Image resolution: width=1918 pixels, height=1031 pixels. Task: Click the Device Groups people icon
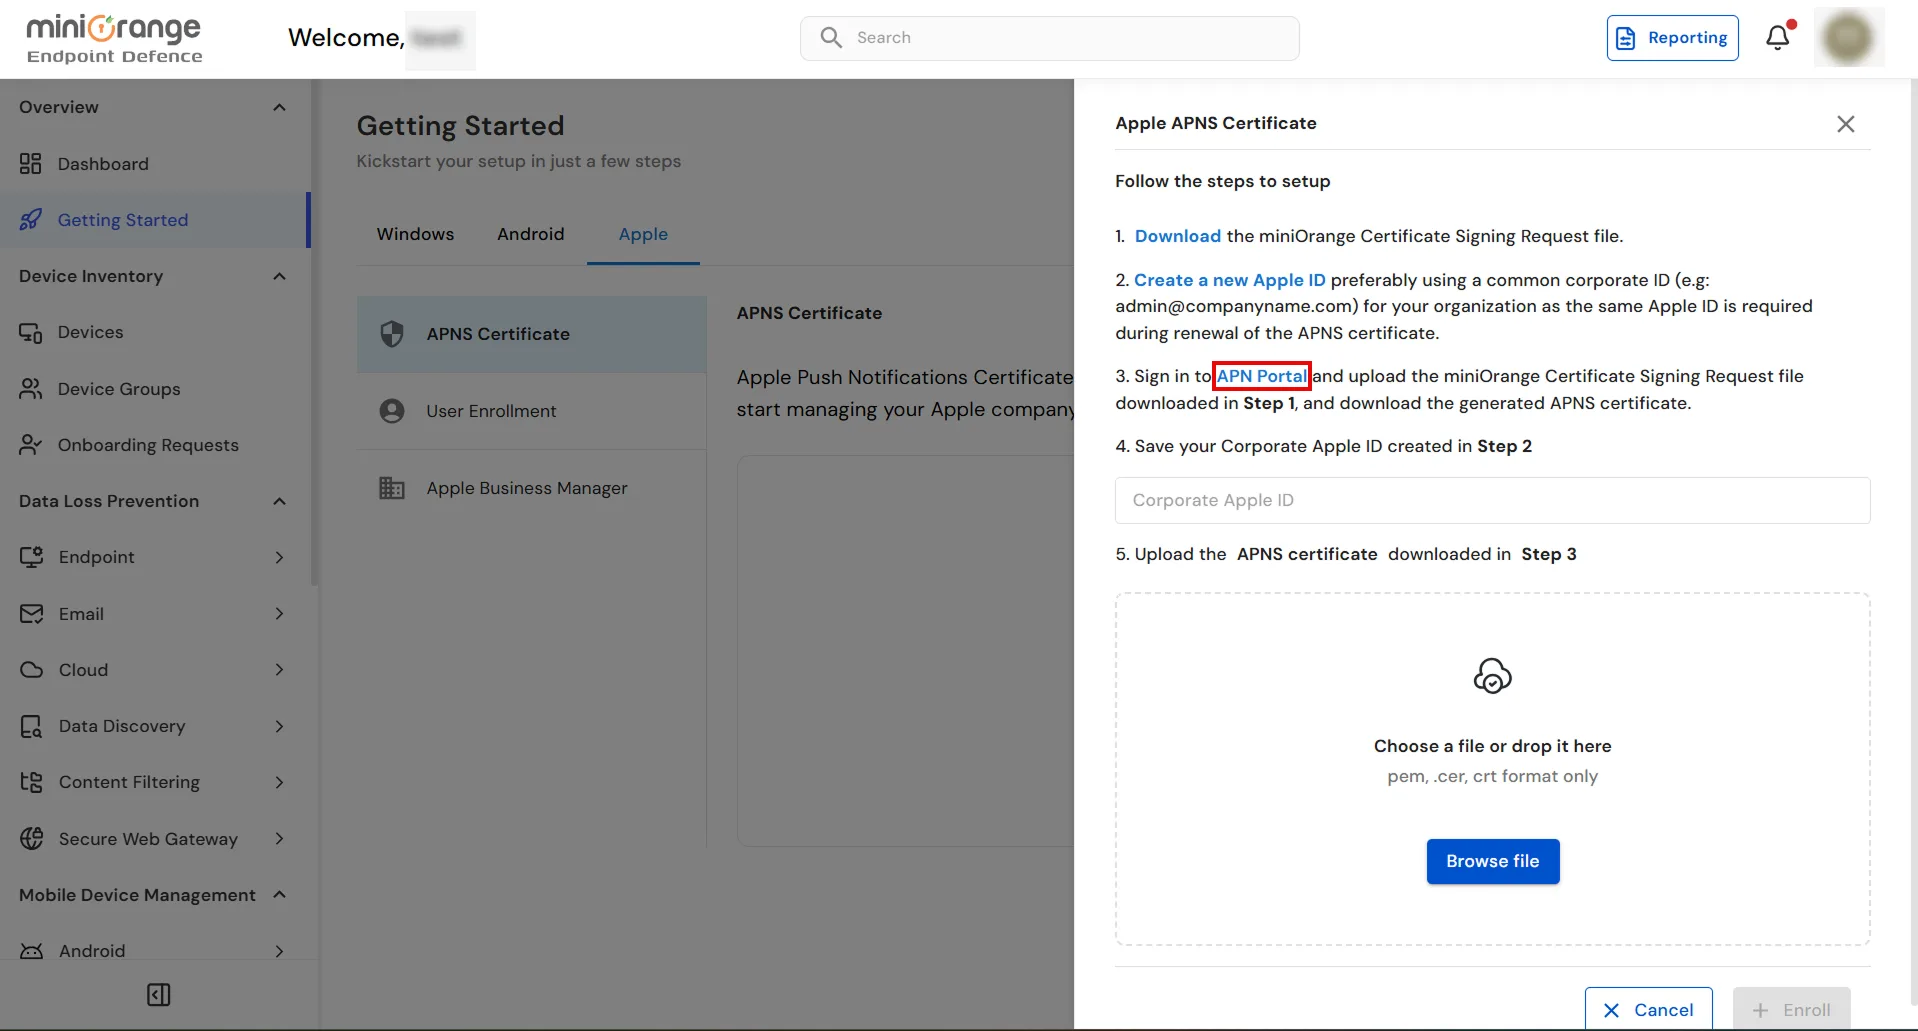coord(31,388)
